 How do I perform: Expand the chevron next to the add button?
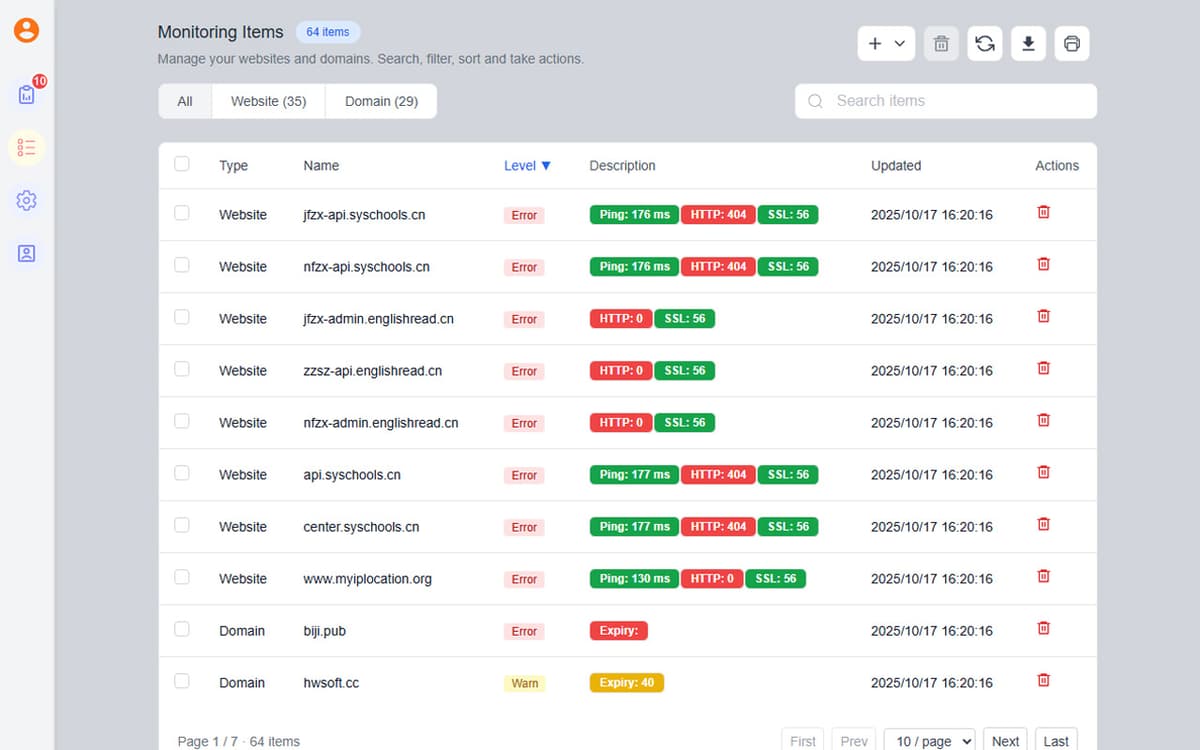[x=898, y=43]
